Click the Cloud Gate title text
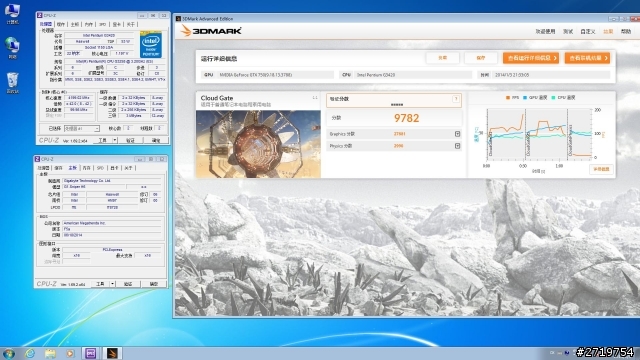This screenshot has width=640, height=360. pos(217,98)
